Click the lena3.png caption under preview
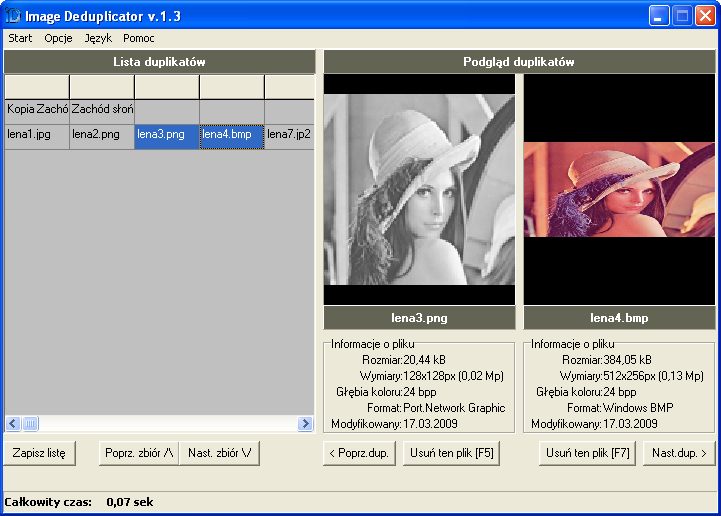721x516 pixels. (419, 318)
